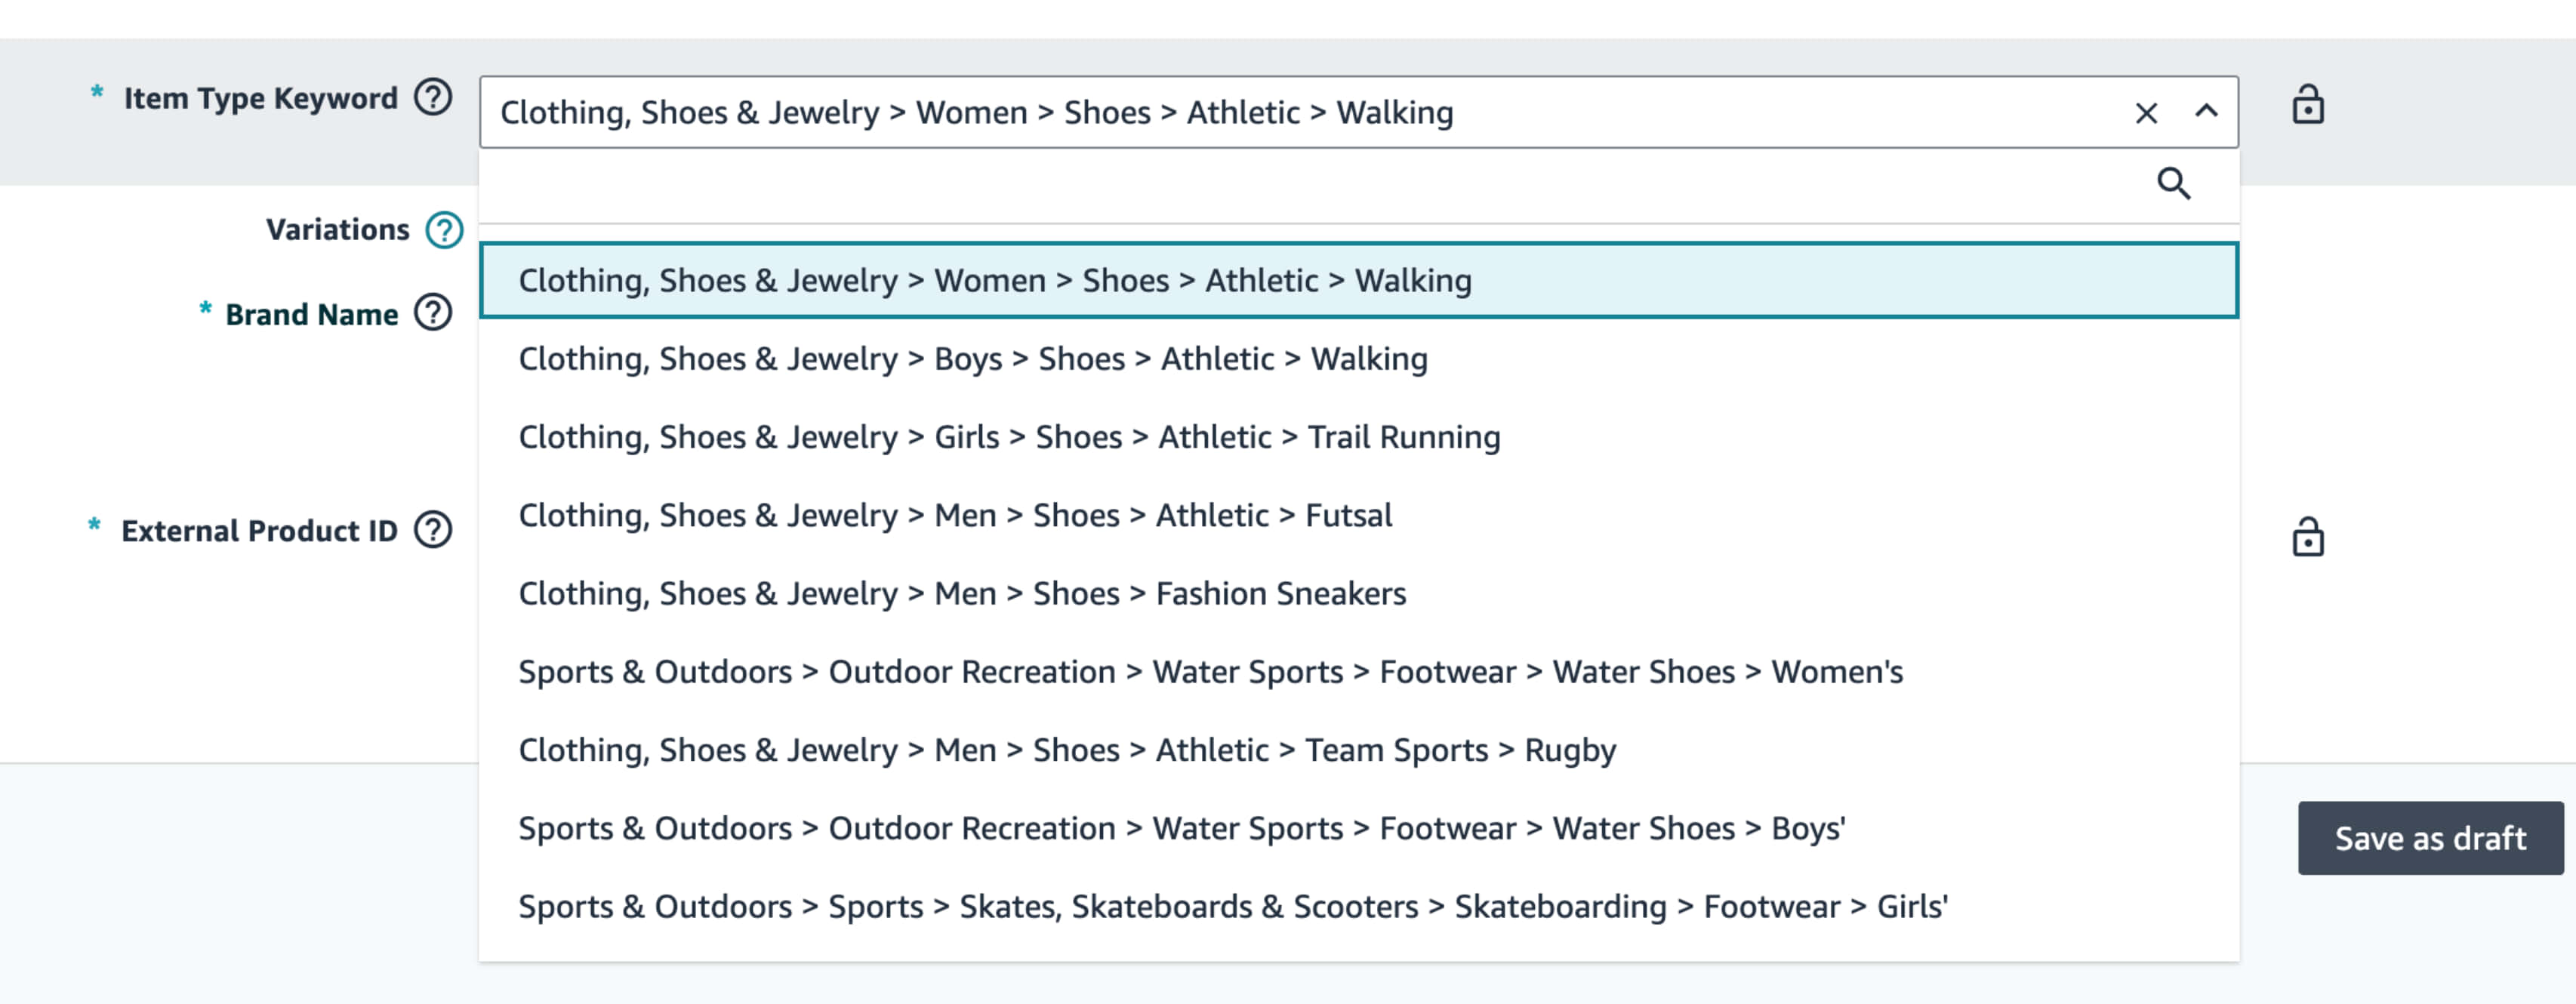2576x1004 pixels.
Task: Click the Brand Name help icon
Action: (x=433, y=314)
